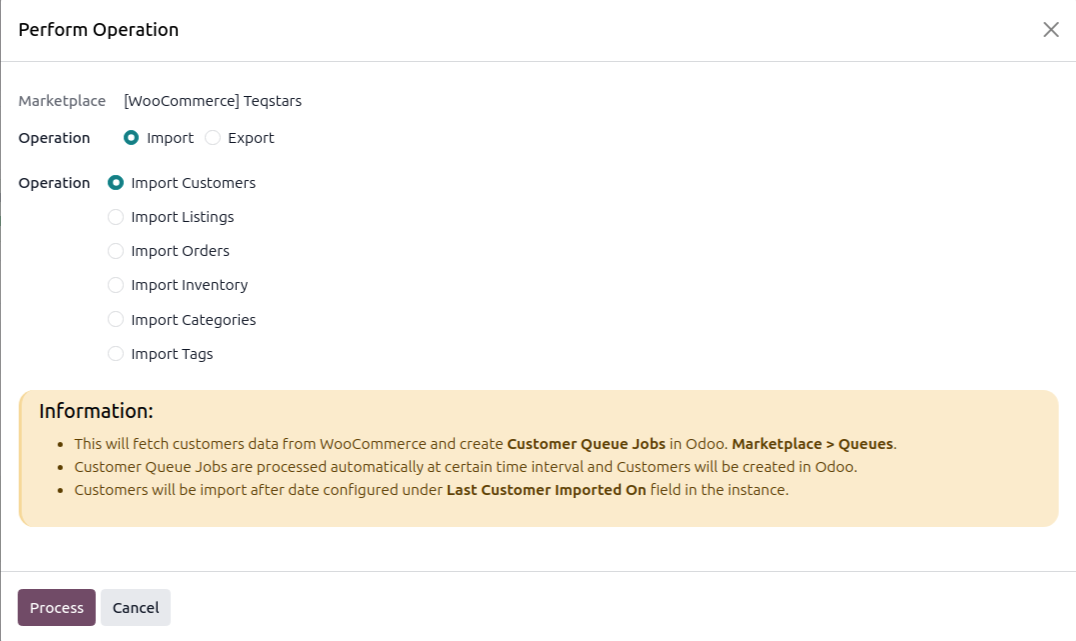Click the bold 'Customer Queue Jobs' text

[586, 444]
